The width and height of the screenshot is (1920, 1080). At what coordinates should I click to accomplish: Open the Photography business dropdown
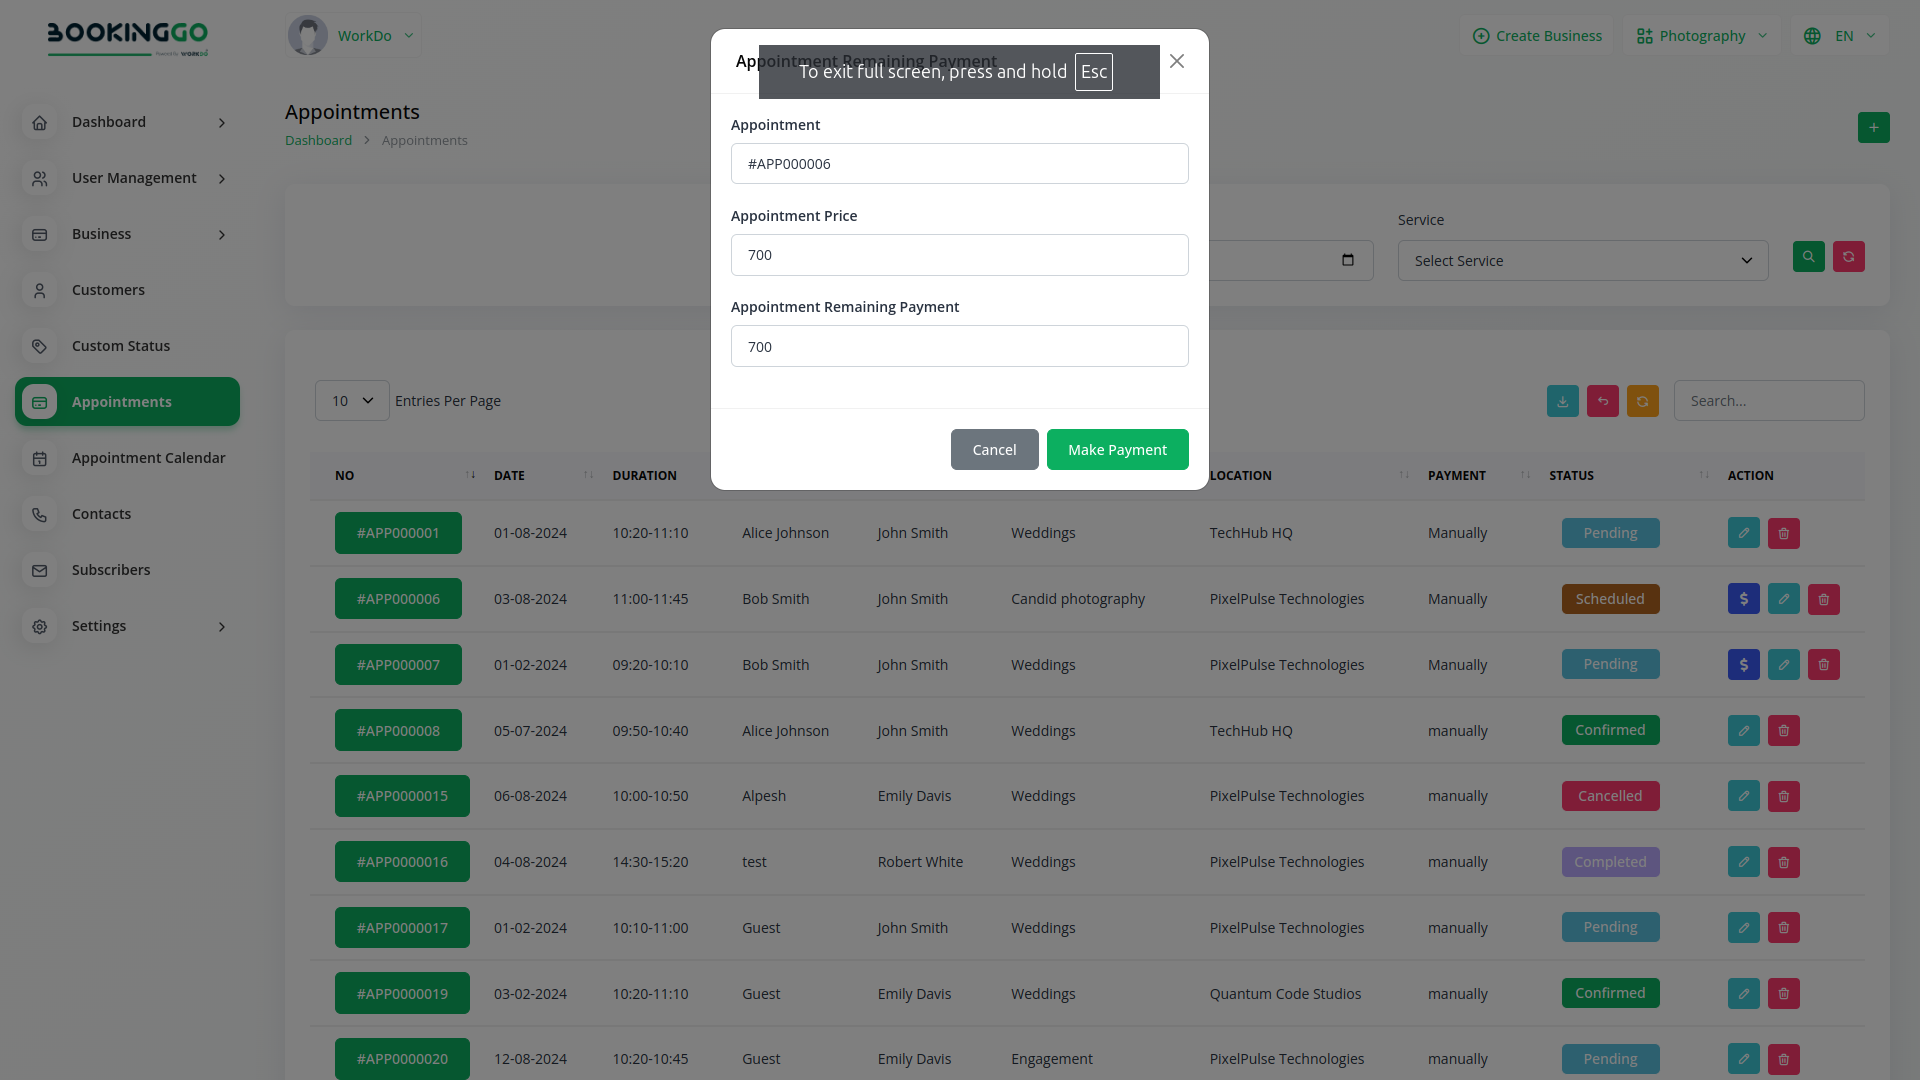pos(1701,36)
